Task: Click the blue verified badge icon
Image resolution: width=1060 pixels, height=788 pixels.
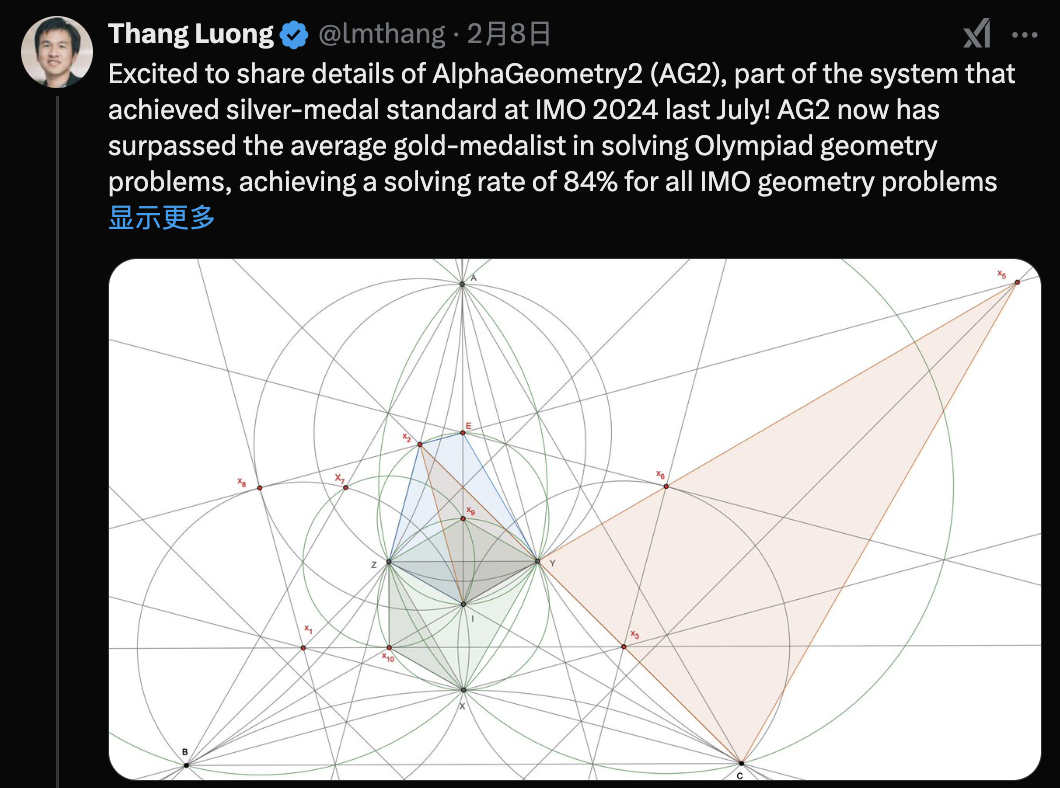Action: point(294,34)
